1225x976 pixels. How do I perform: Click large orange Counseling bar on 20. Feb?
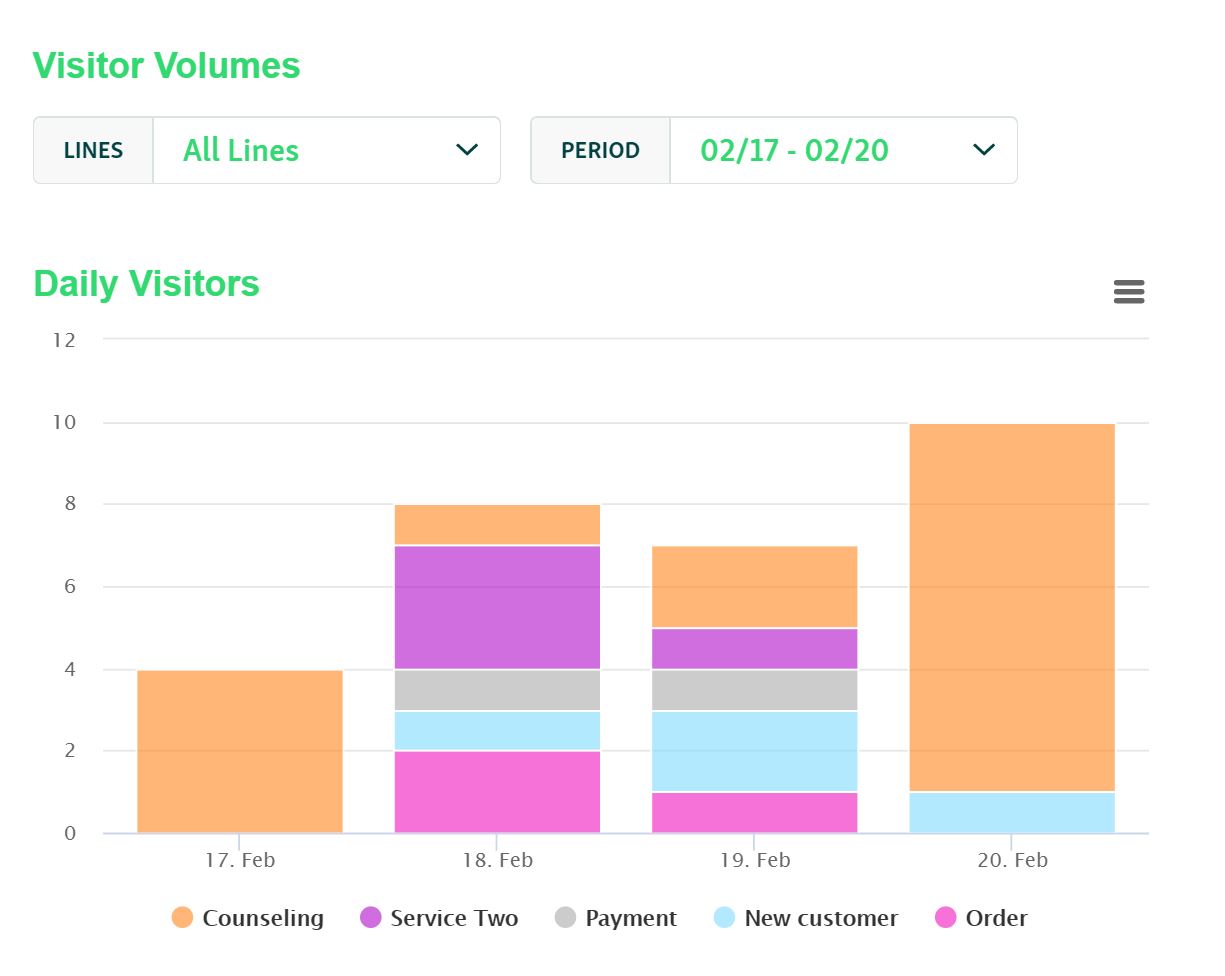click(x=1012, y=607)
